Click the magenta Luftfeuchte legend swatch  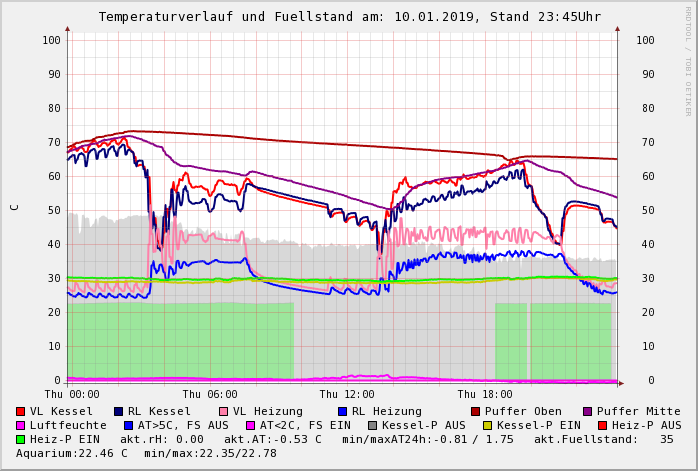(x=21, y=426)
